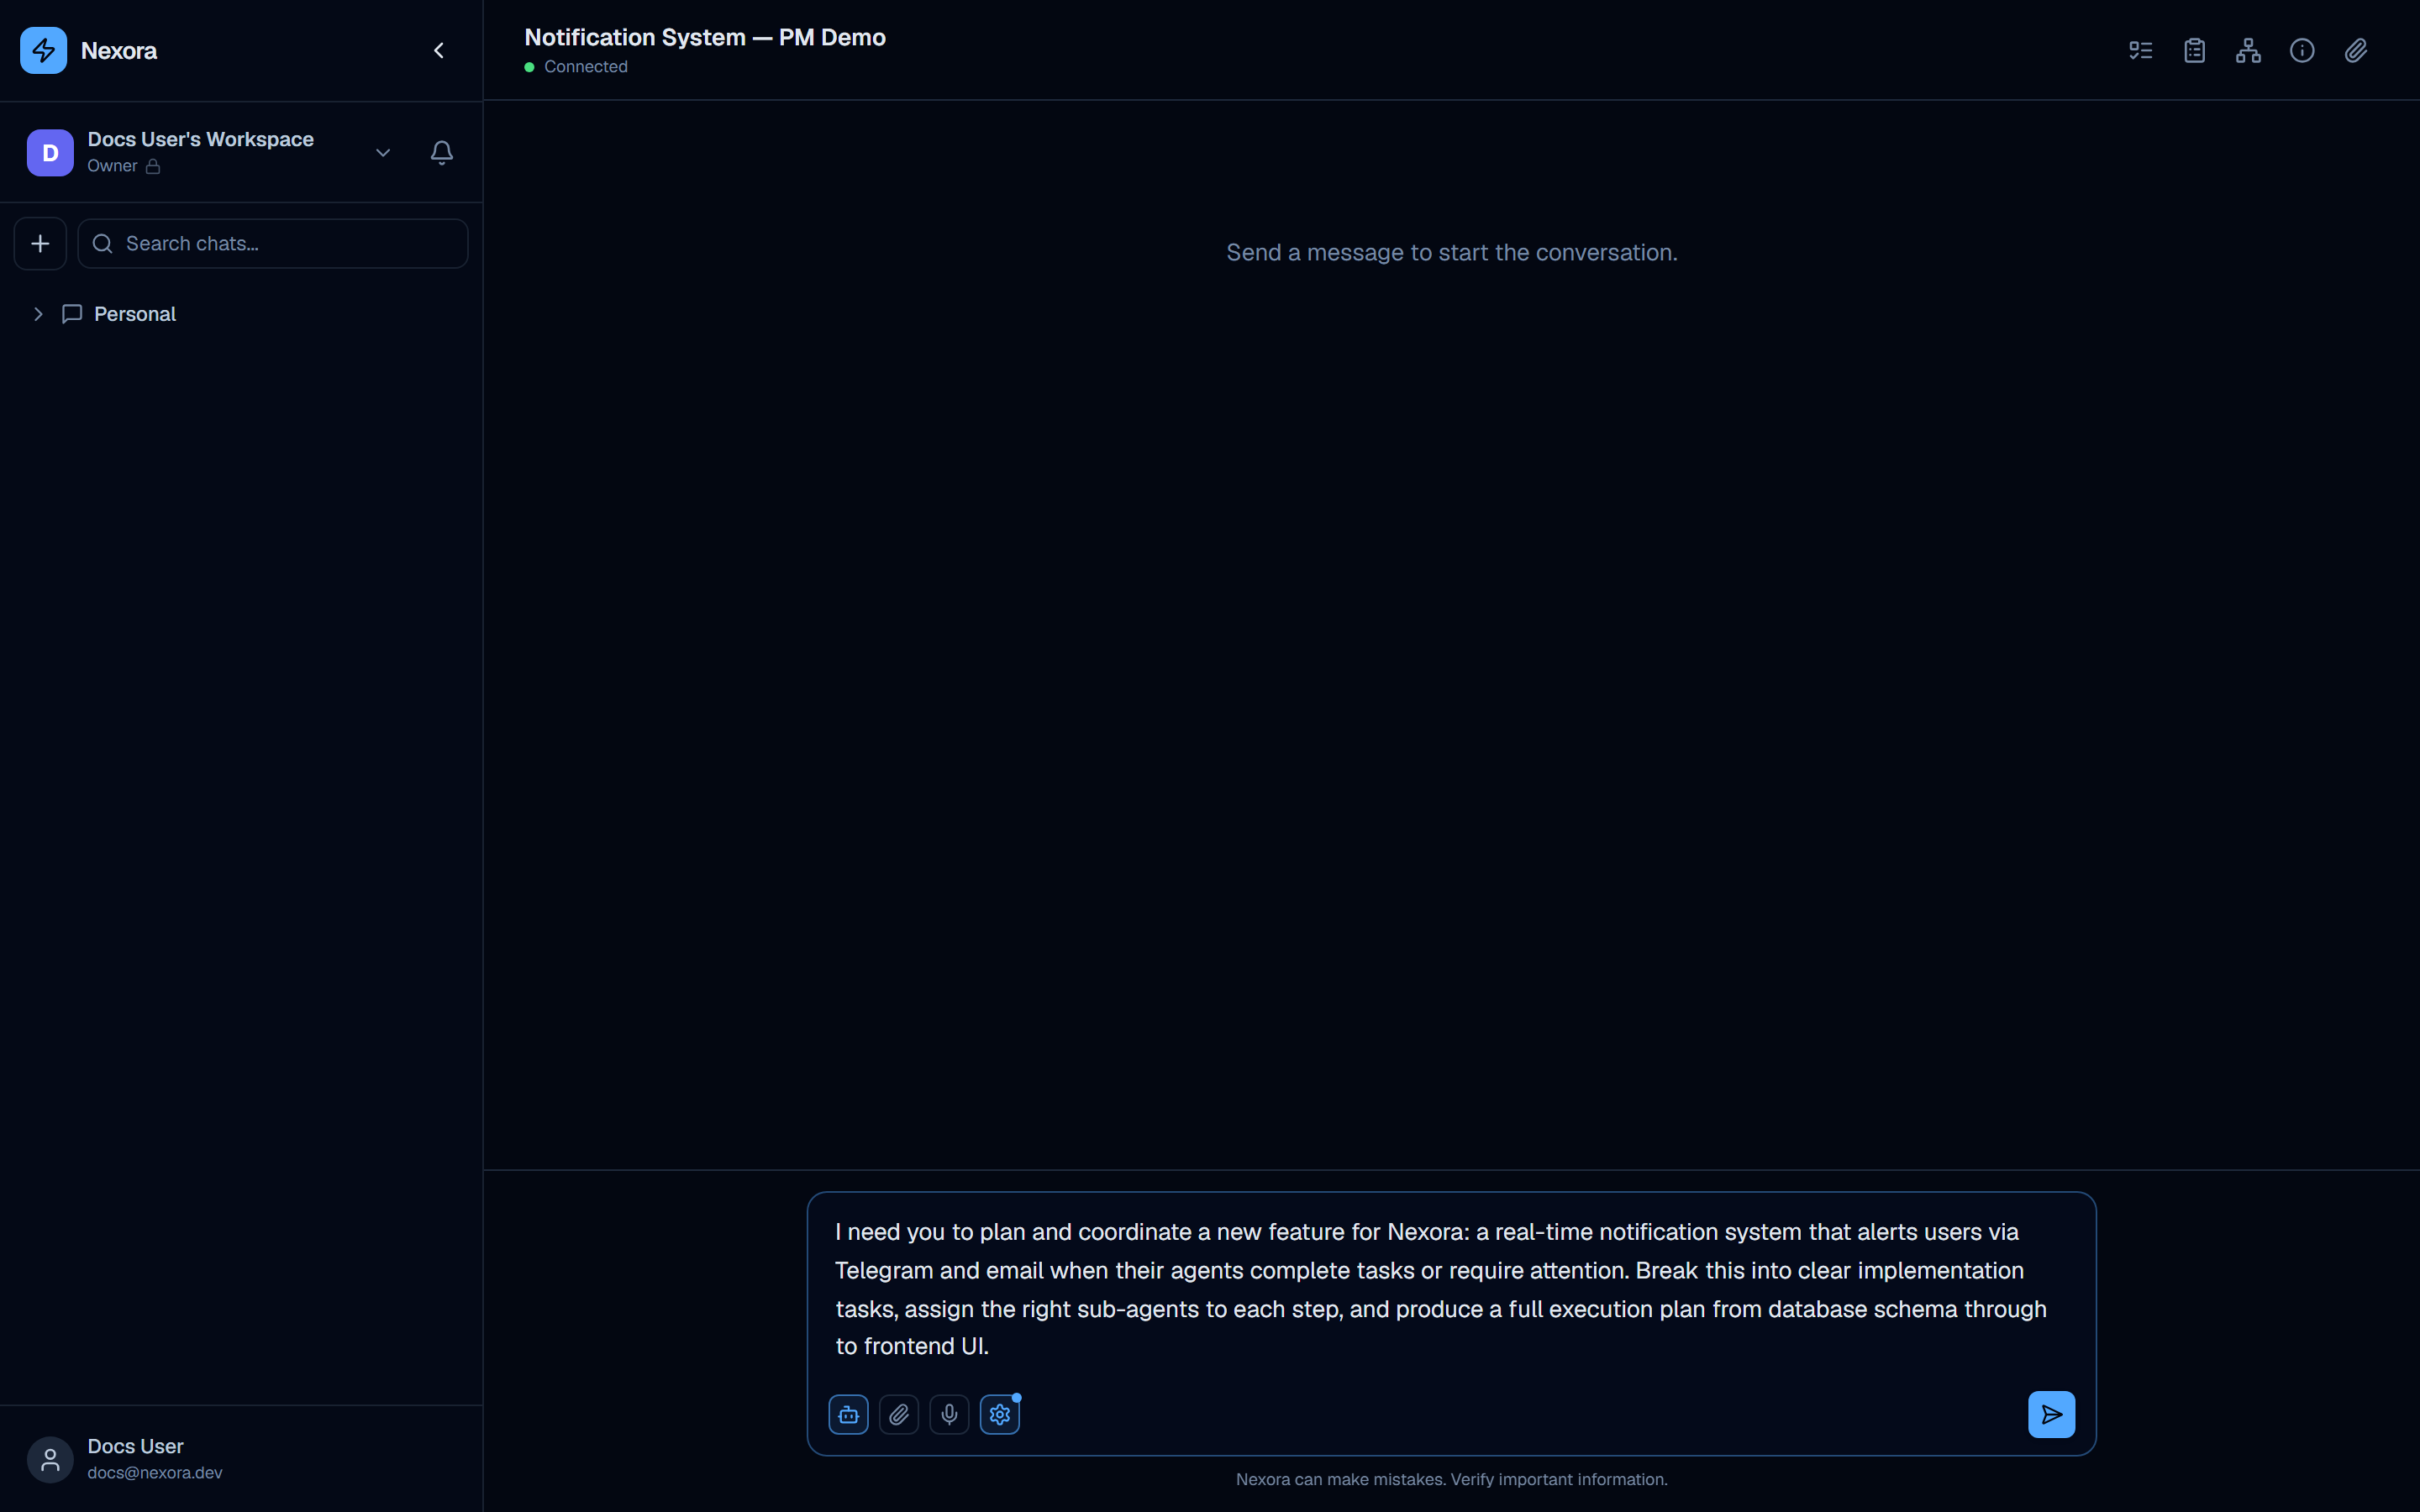Collapse the sidebar with the back chevron

point(439,50)
